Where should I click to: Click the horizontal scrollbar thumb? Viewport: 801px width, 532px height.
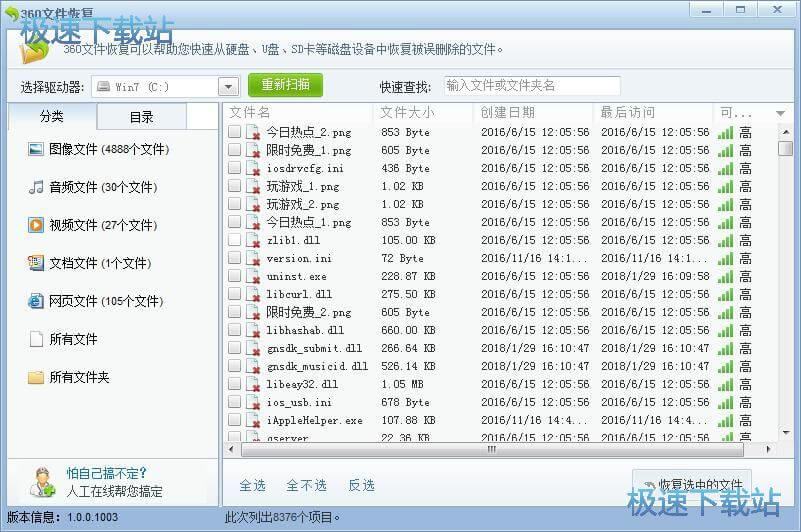(492, 450)
